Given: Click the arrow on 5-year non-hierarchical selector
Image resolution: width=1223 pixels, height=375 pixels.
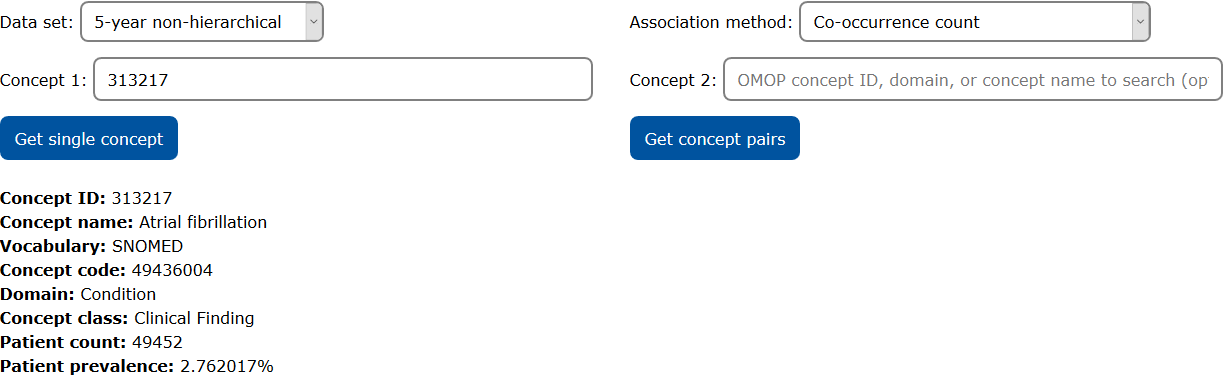Looking at the screenshot, I should [313, 22].
